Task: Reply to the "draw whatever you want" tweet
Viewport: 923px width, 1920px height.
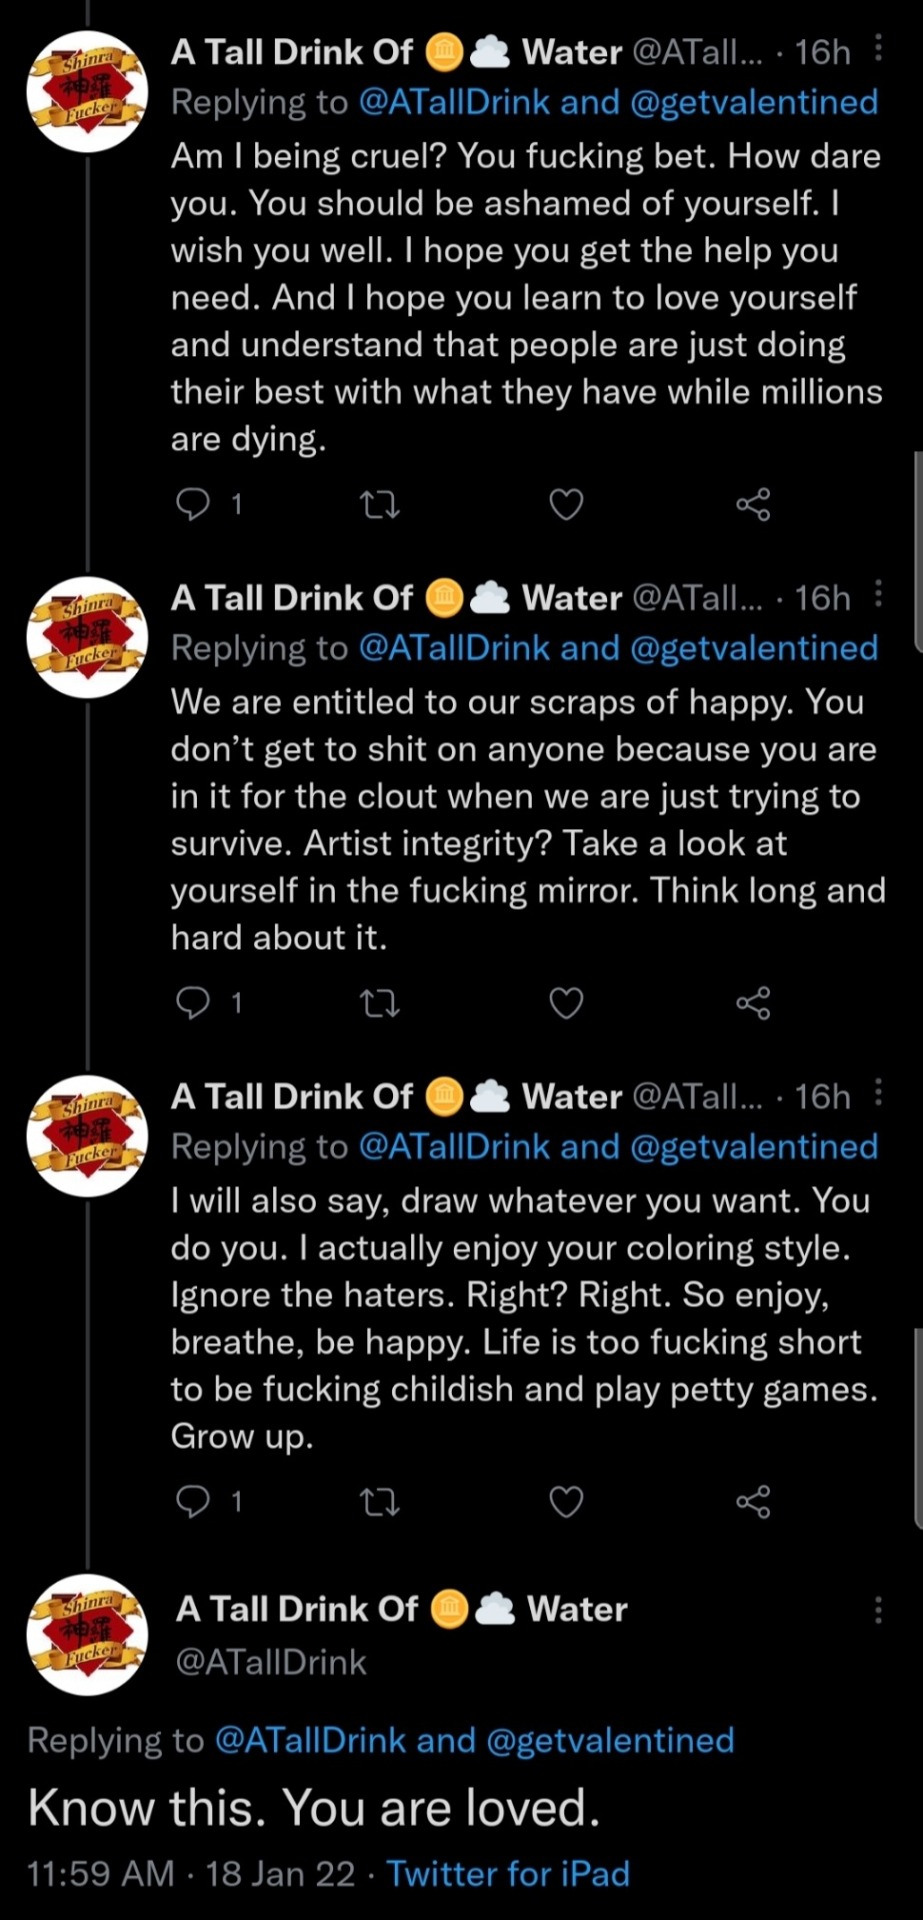Action: pos(192,1501)
